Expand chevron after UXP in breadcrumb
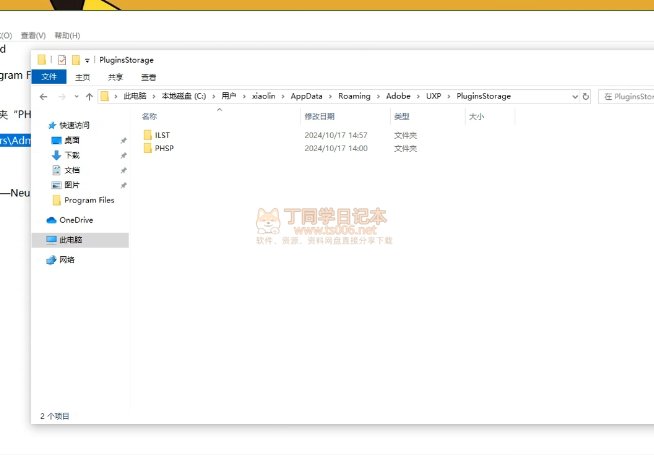This screenshot has height=455, width=654. tap(449, 96)
